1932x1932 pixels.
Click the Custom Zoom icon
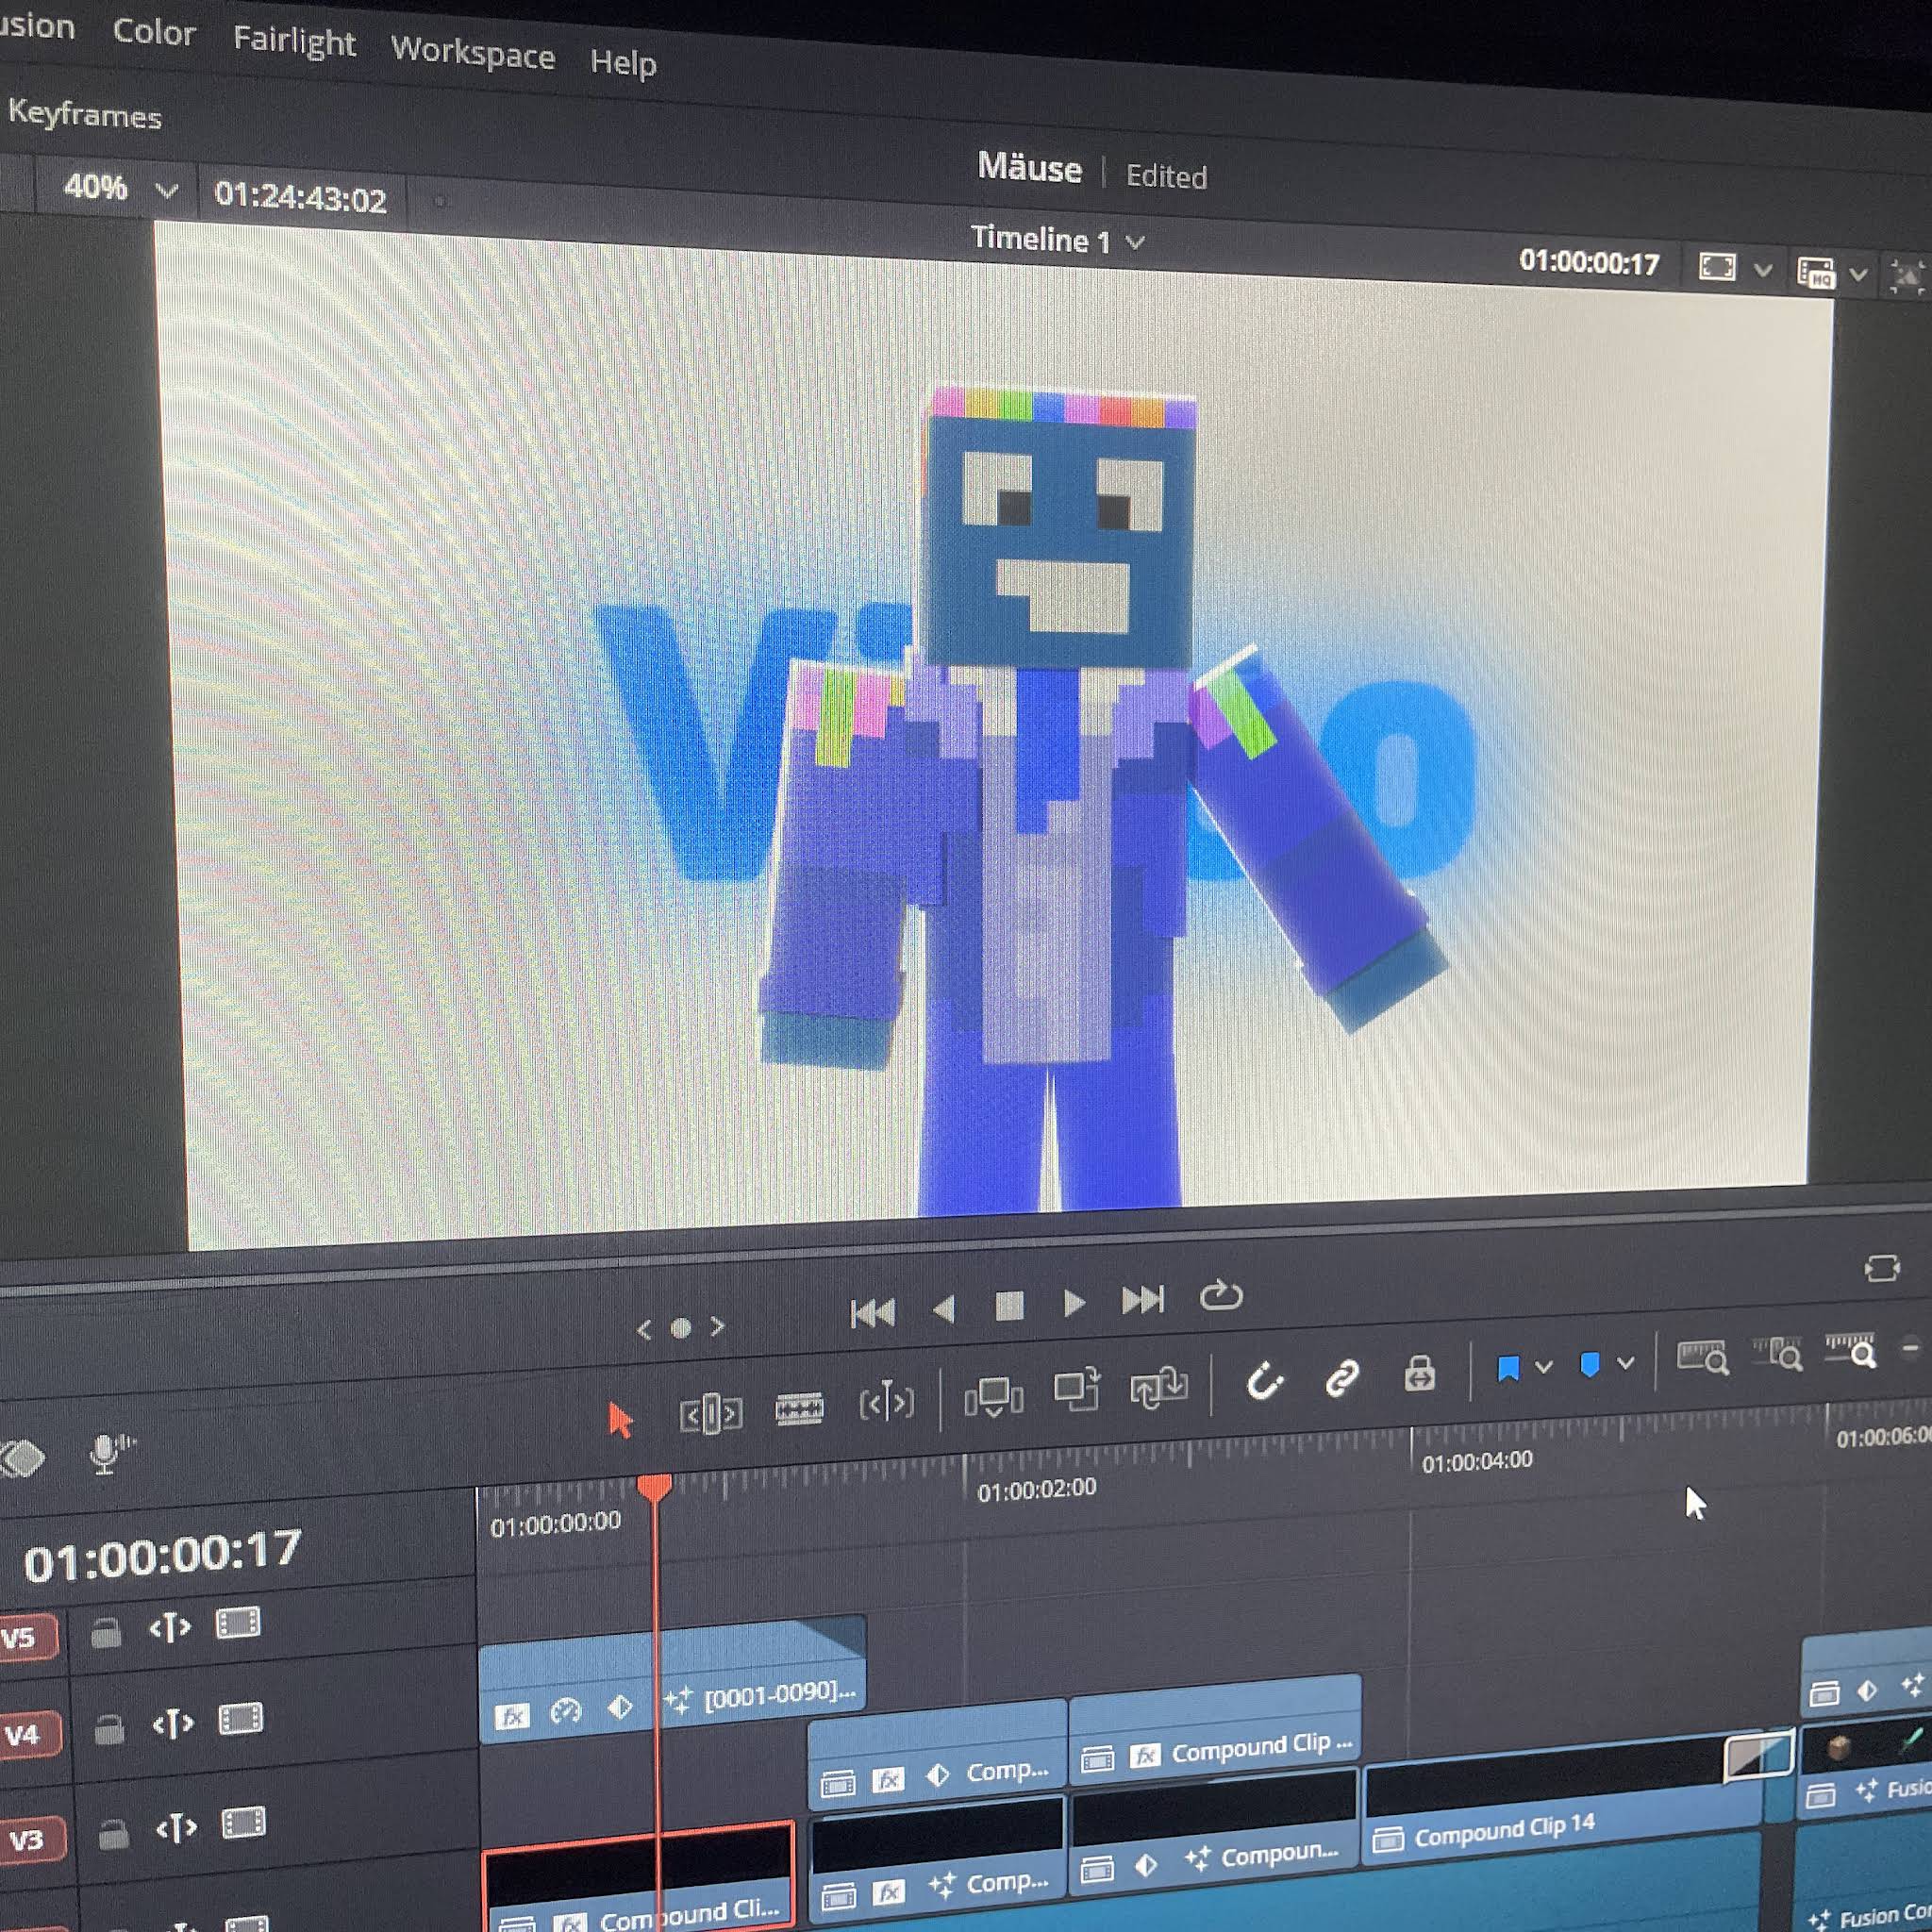[x=1851, y=1351]
